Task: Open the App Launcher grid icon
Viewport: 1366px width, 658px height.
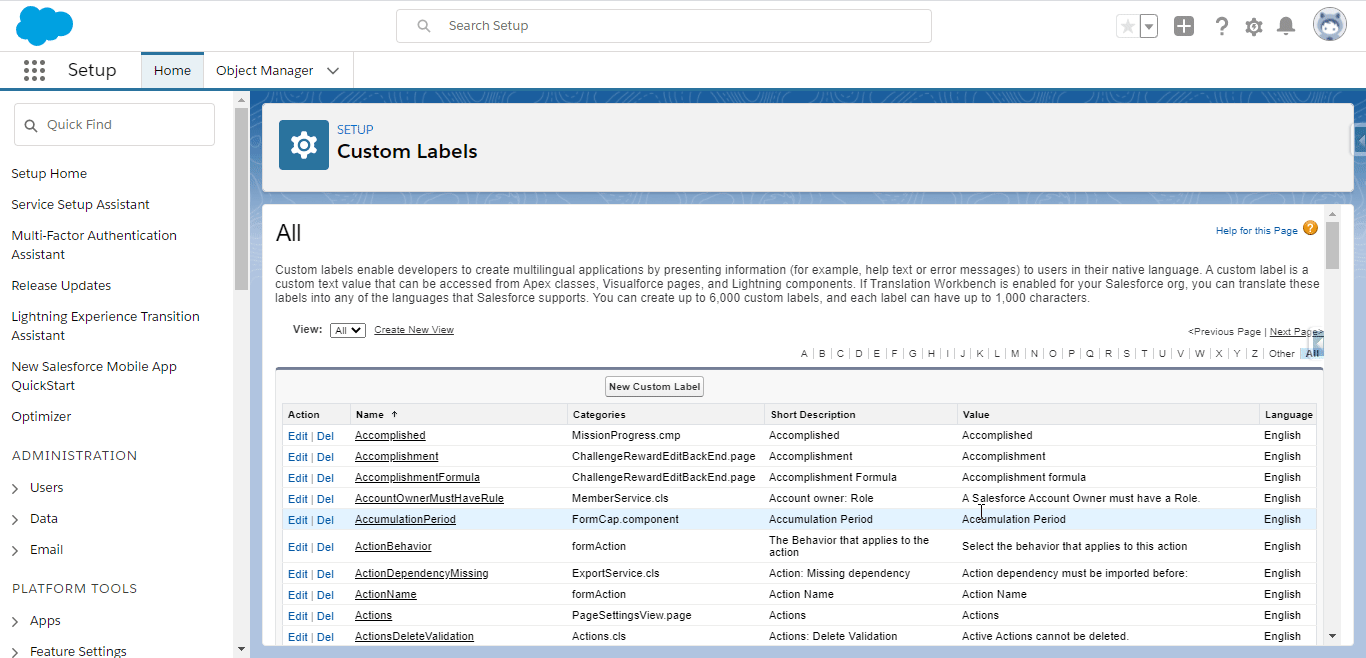Action: click(34, 70)
